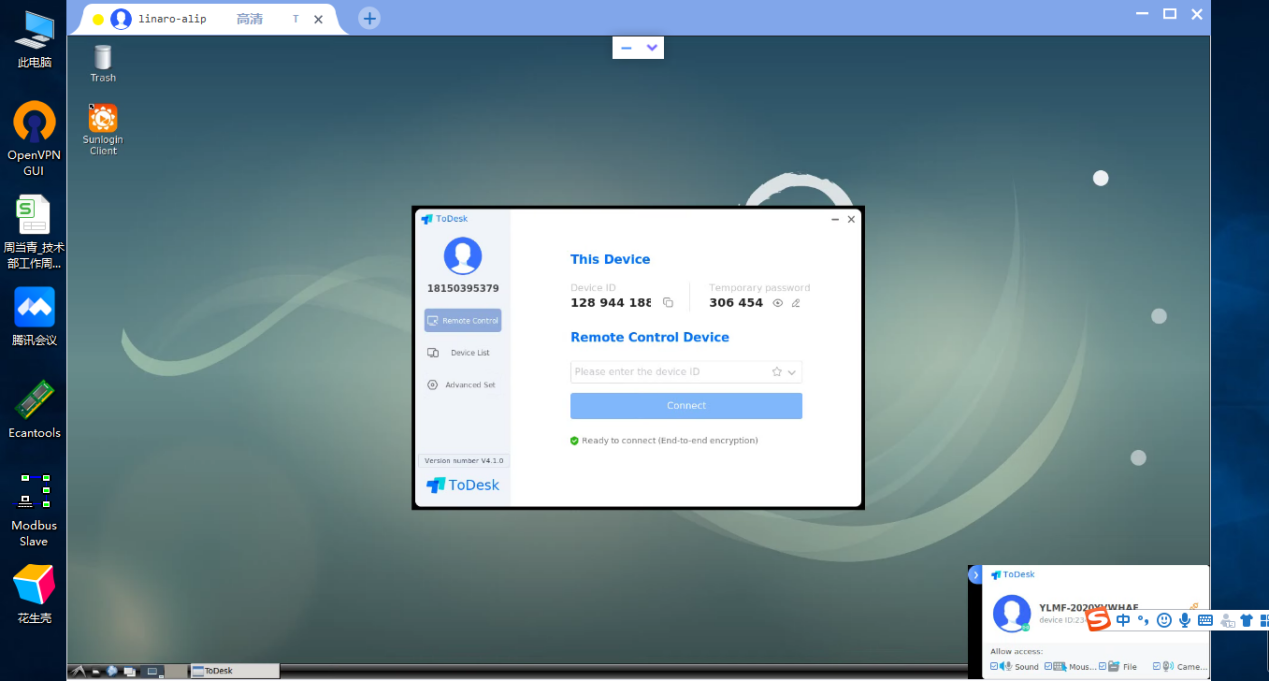Launch the 腾讯会议 desktop icon
Viewport: 1269px width, 681px height.
[x=34, y=317]
